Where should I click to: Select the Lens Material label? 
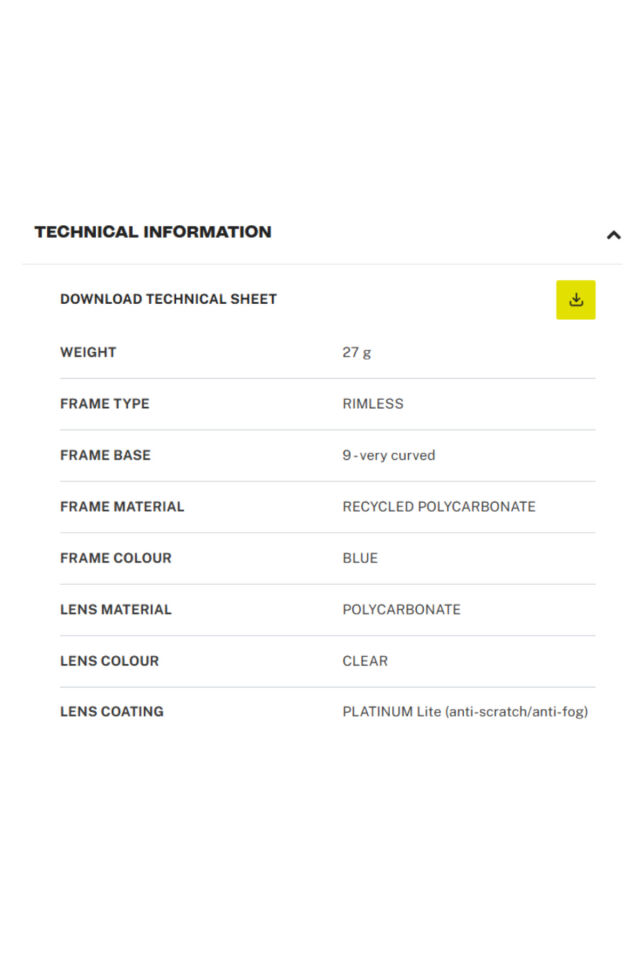tap(116, 609)
